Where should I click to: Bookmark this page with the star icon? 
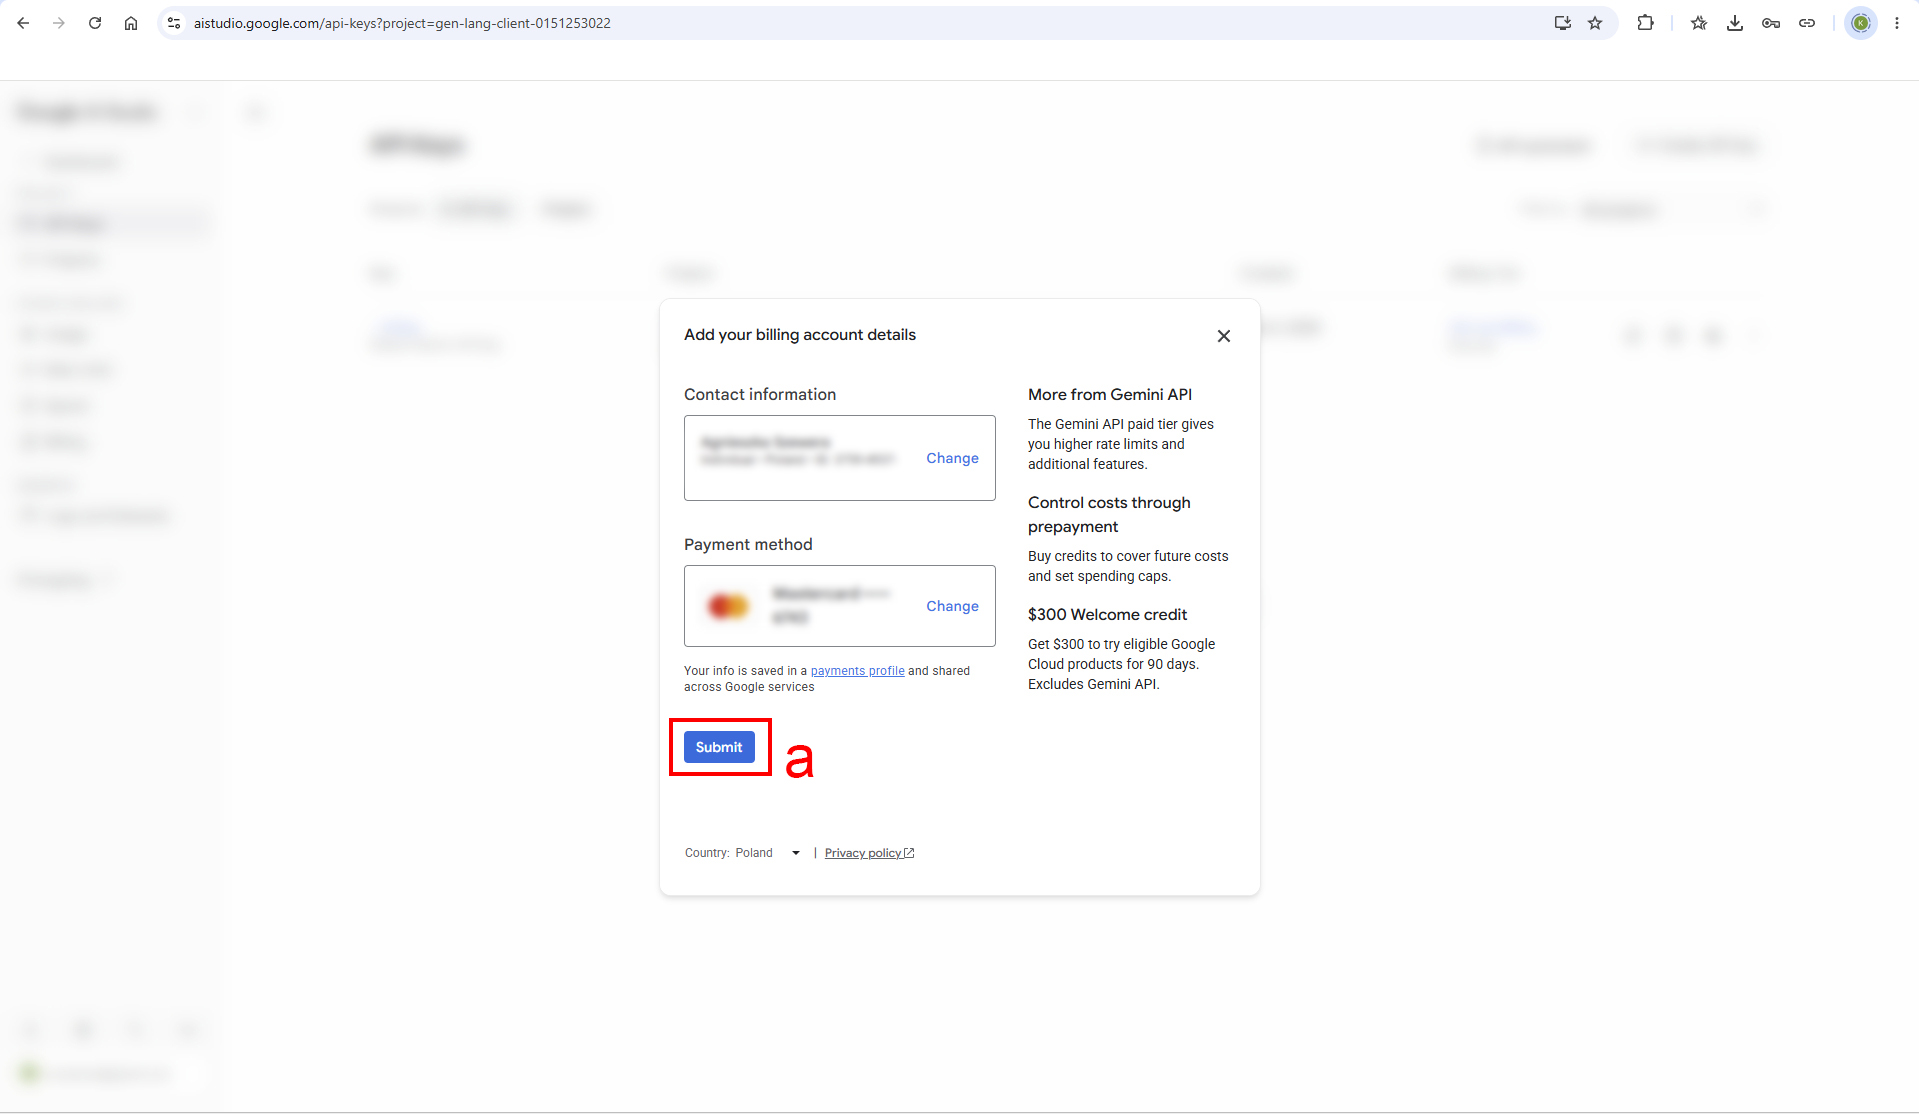tap(1595, 23)
